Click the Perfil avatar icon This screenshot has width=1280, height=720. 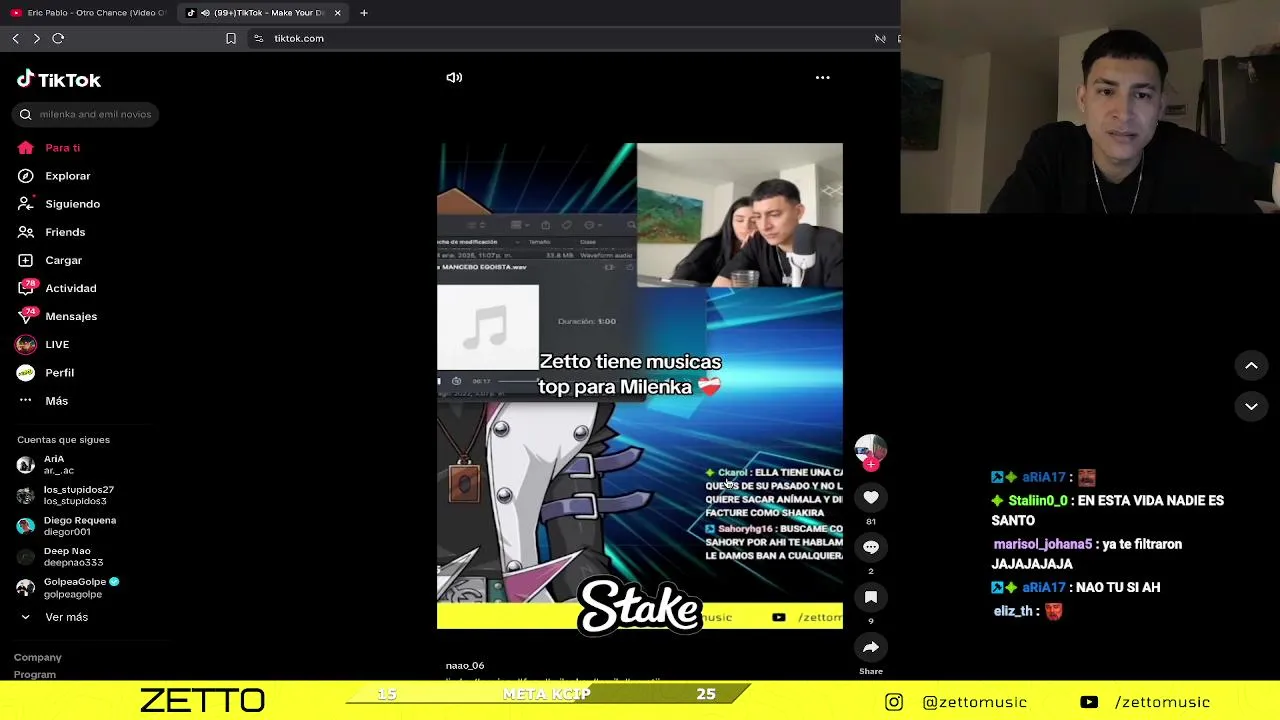(26, 372)
